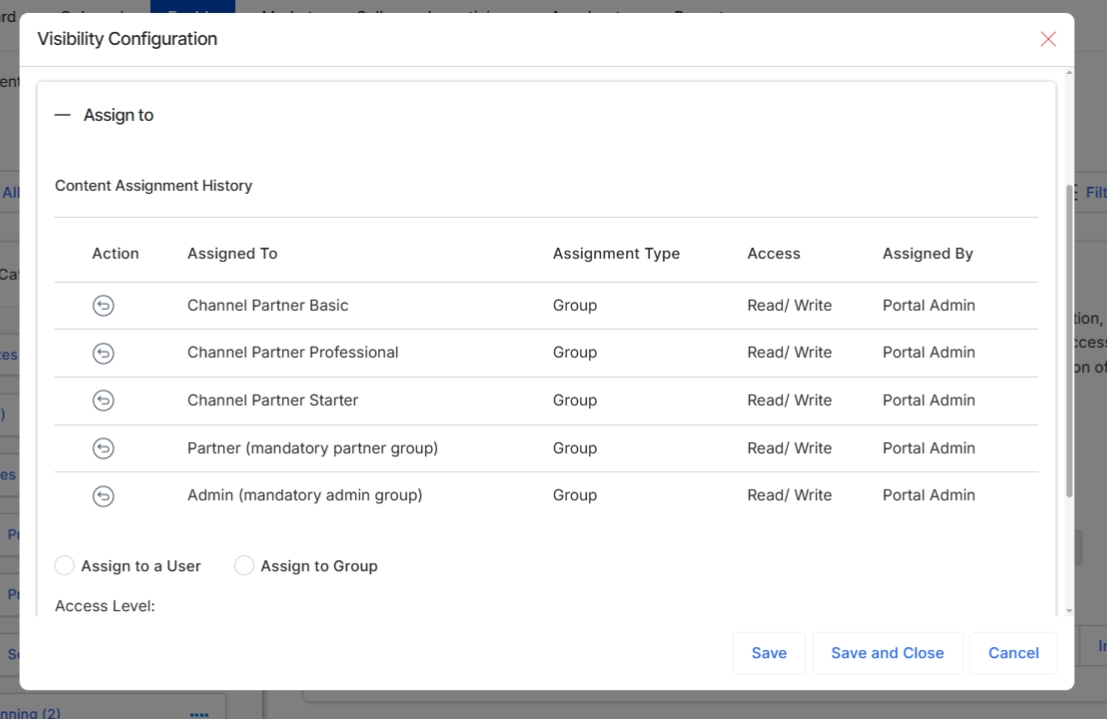Collapse the Assign to section

pyautogui.click(x=63, y=115)
